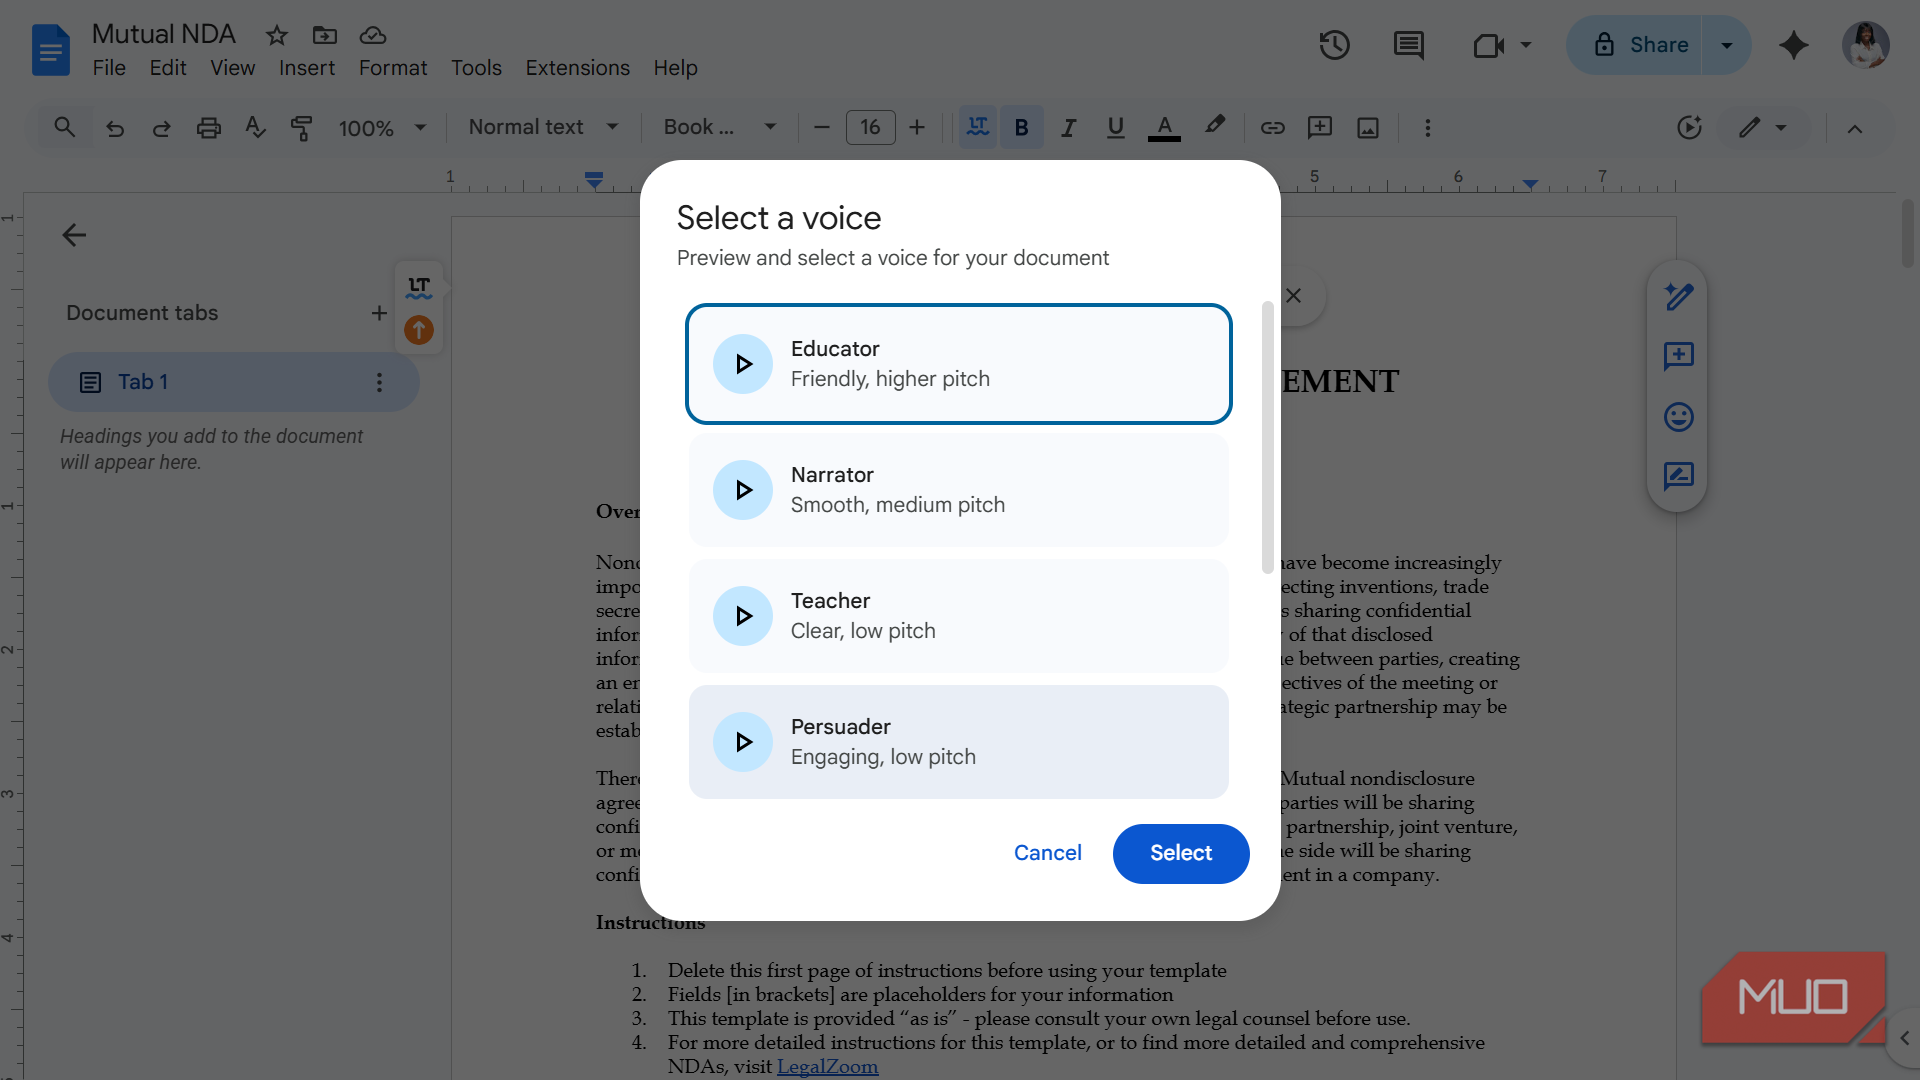This screenshot has width=1920, height=1080.
Task: Add a new document tab
Action: pos(379,313)
